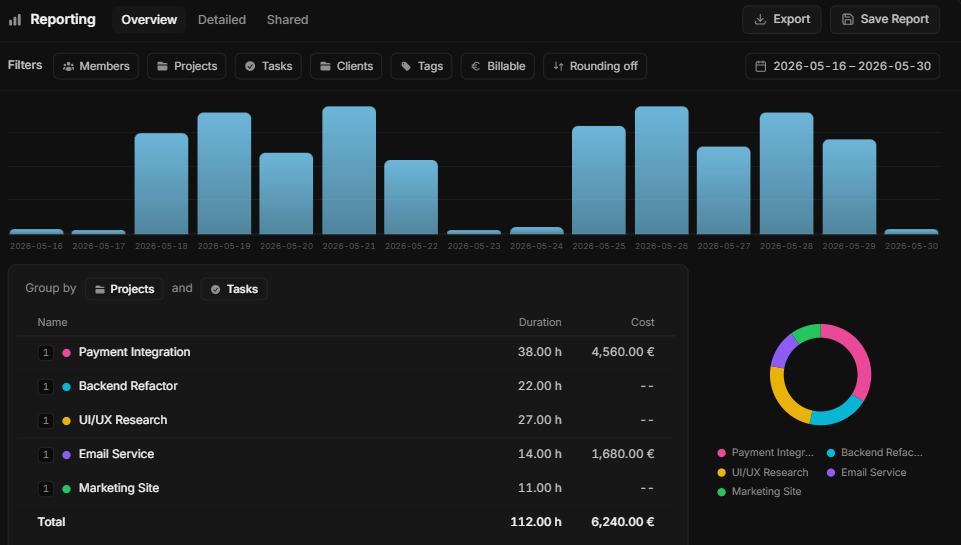The width and height of the screenshot is (961, 545).
Task: Click the Email Service legend entry
Action: pos(867,472)
